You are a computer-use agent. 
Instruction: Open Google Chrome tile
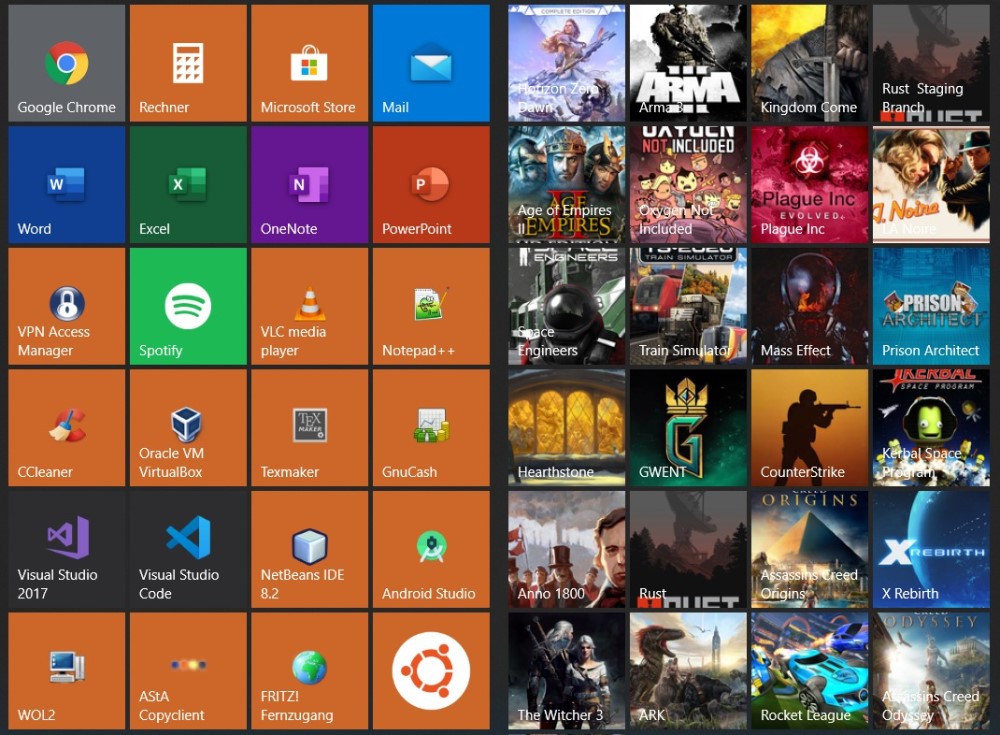pyautogui.click(x=67, y=63)
